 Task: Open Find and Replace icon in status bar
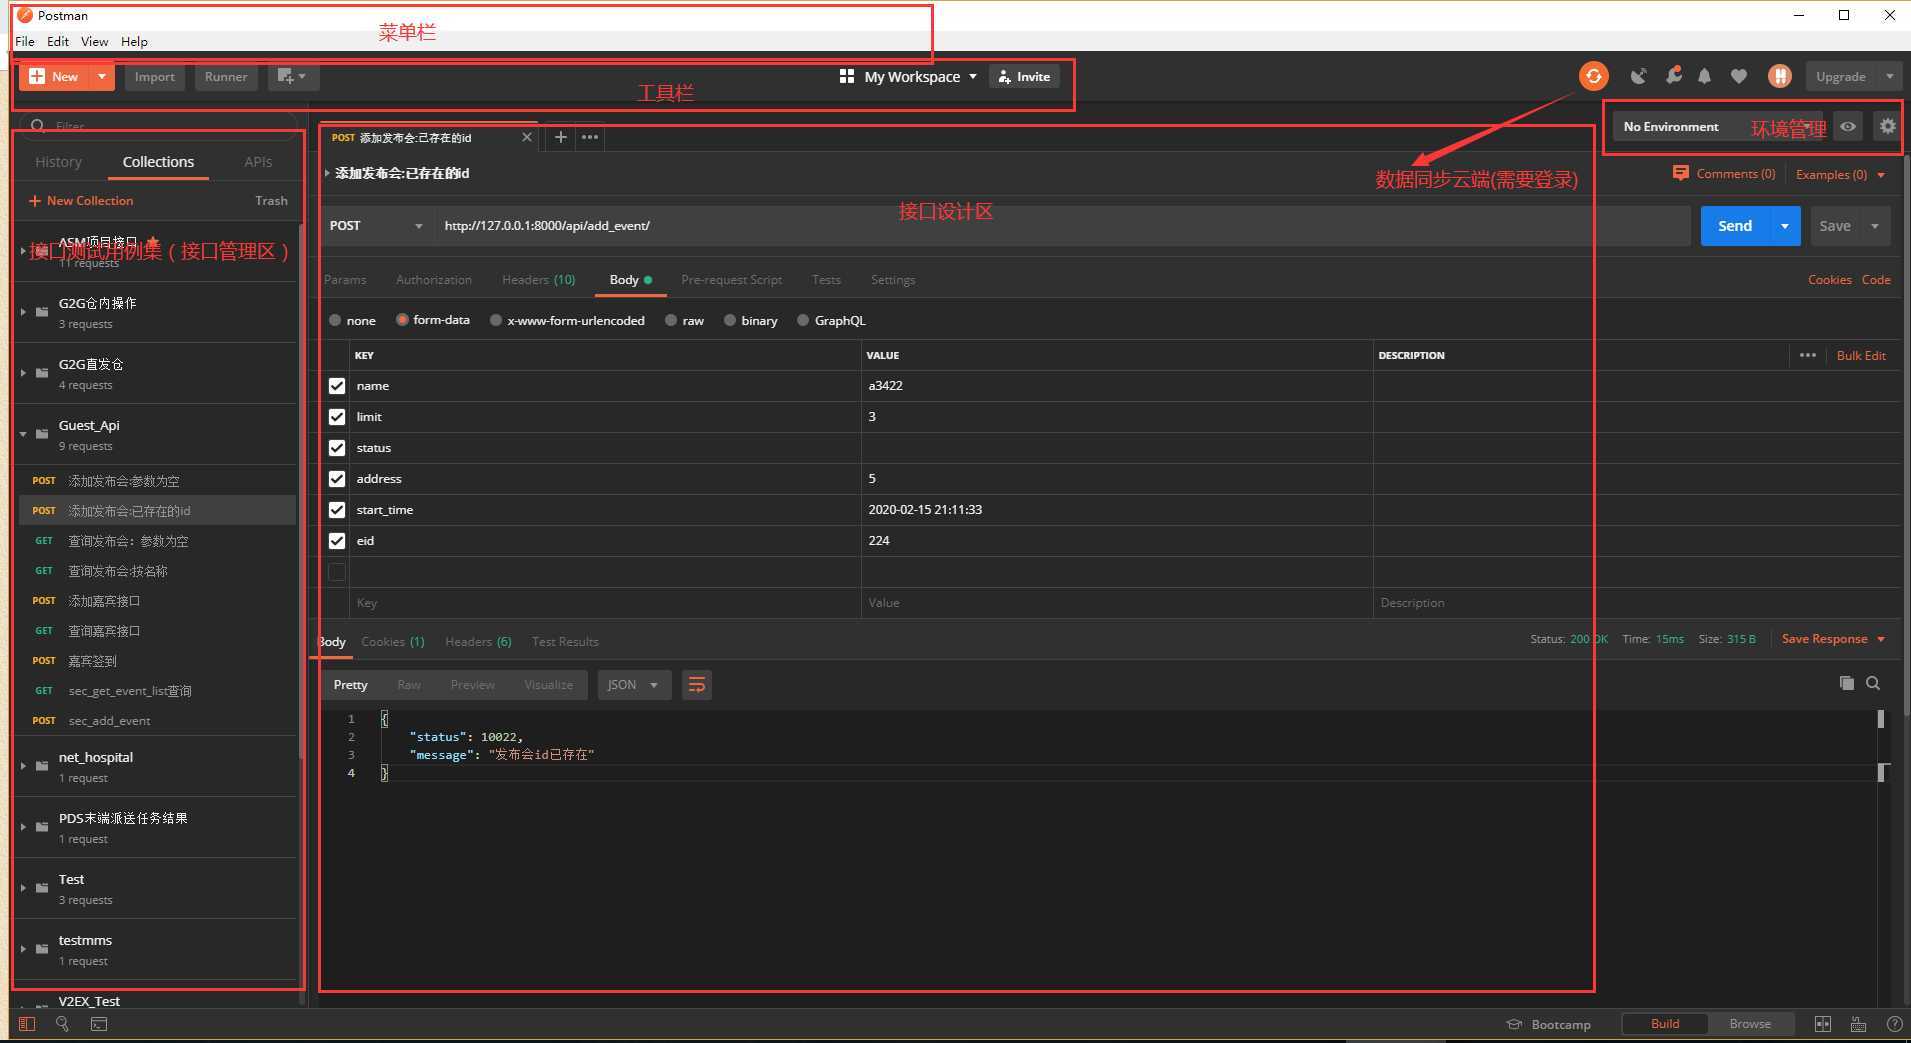[x=62, y=1024]
